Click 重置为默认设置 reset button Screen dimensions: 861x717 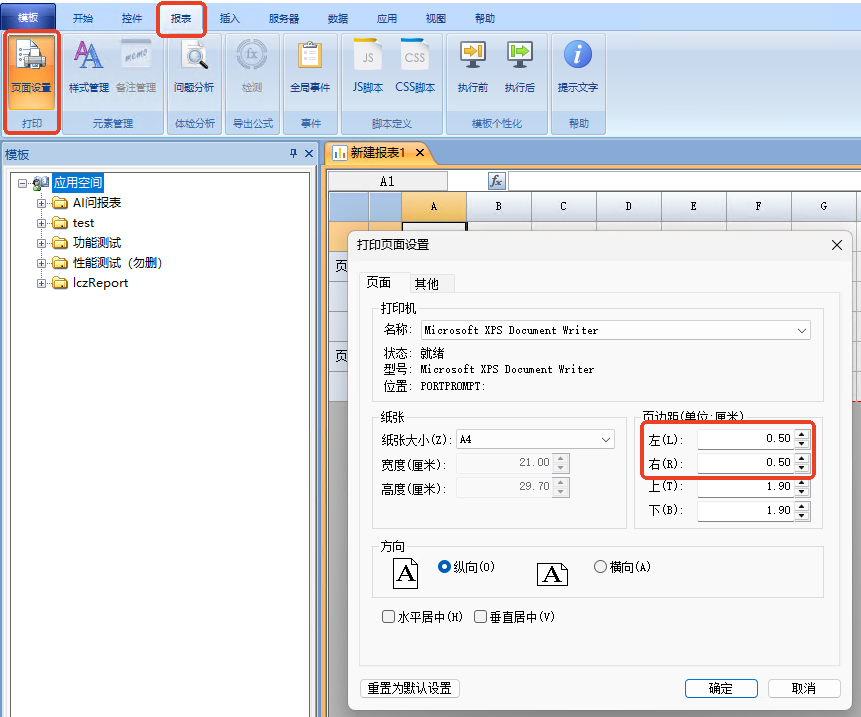pos(409,688)
